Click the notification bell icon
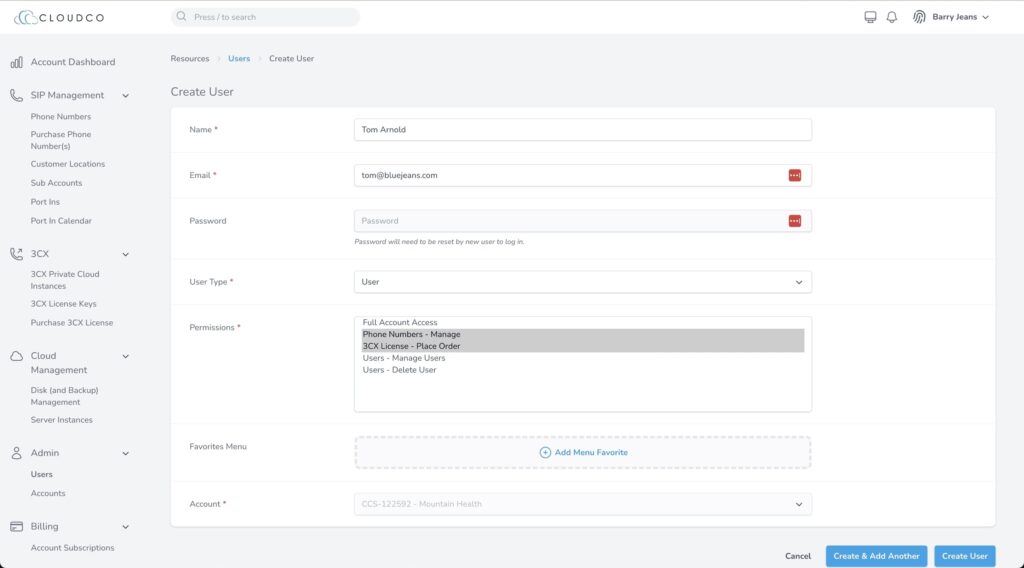This screenshot has height=568, width=1024. 892,17
